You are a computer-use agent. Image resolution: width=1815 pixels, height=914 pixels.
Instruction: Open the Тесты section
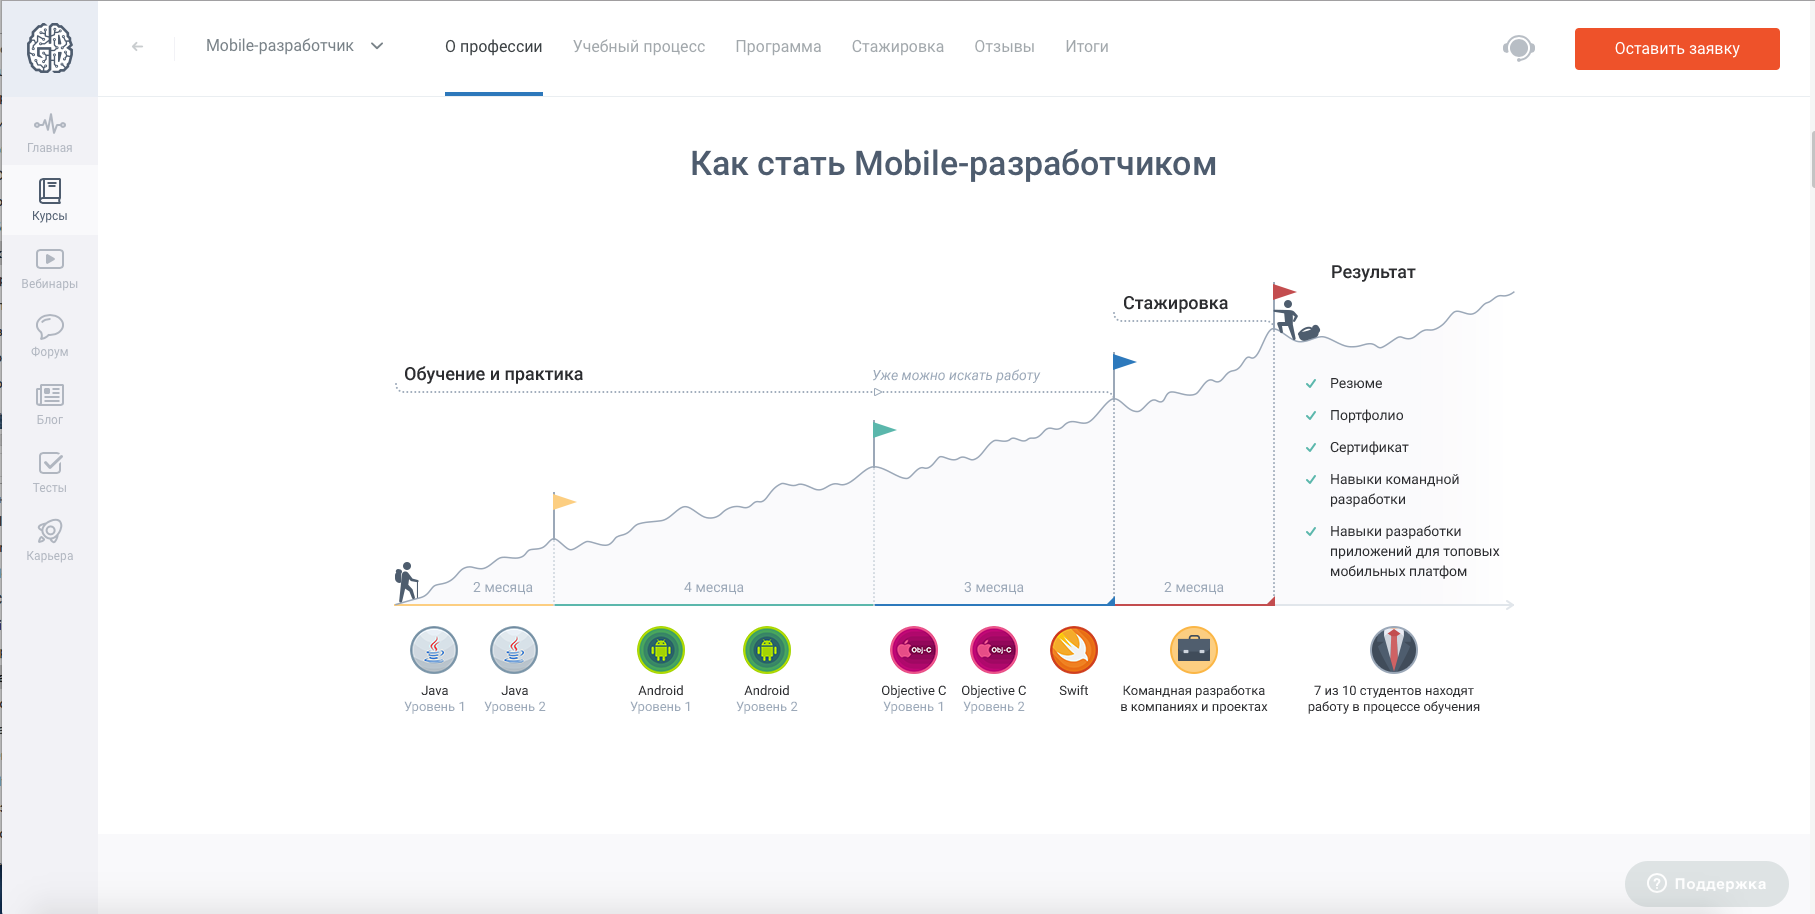pos(49,473)
